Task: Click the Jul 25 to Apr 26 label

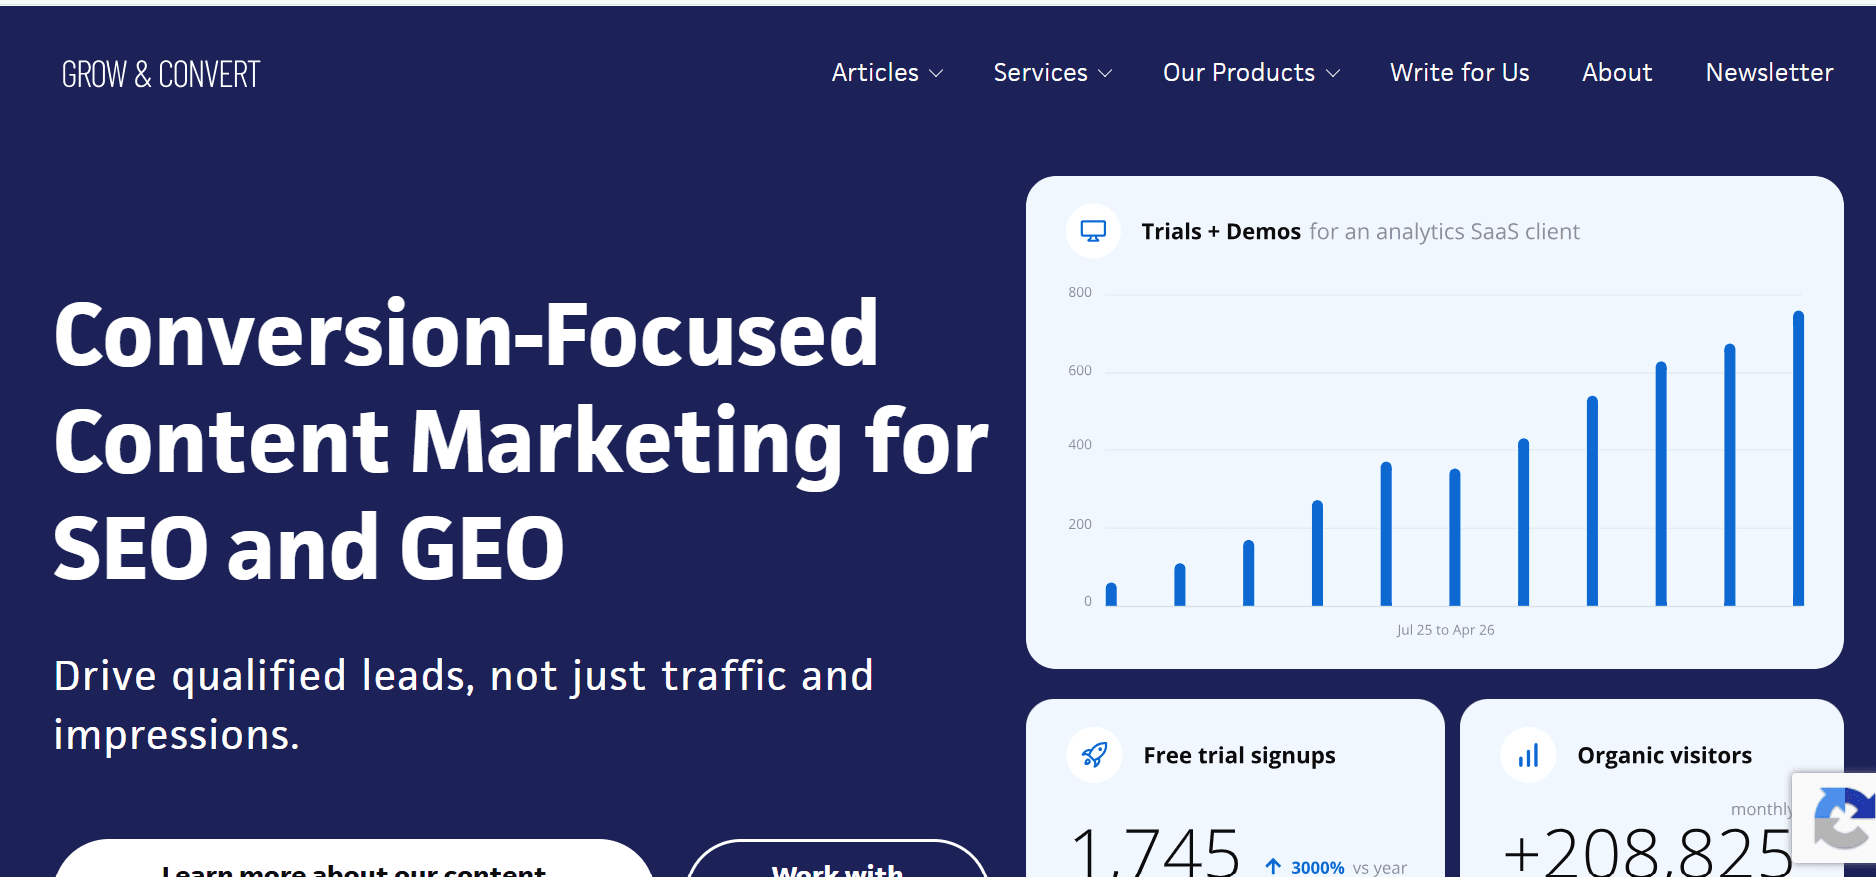Action: tap(1445, 630)
